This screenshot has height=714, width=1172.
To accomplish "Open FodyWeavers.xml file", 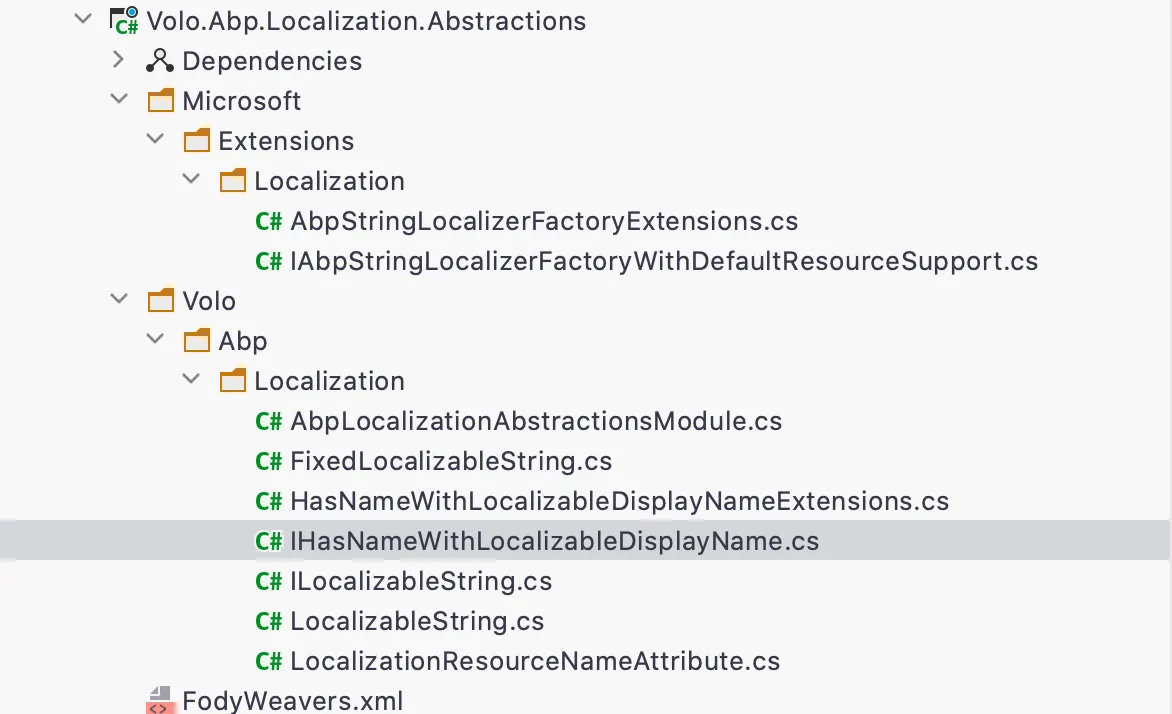I will tap(293, 701).
